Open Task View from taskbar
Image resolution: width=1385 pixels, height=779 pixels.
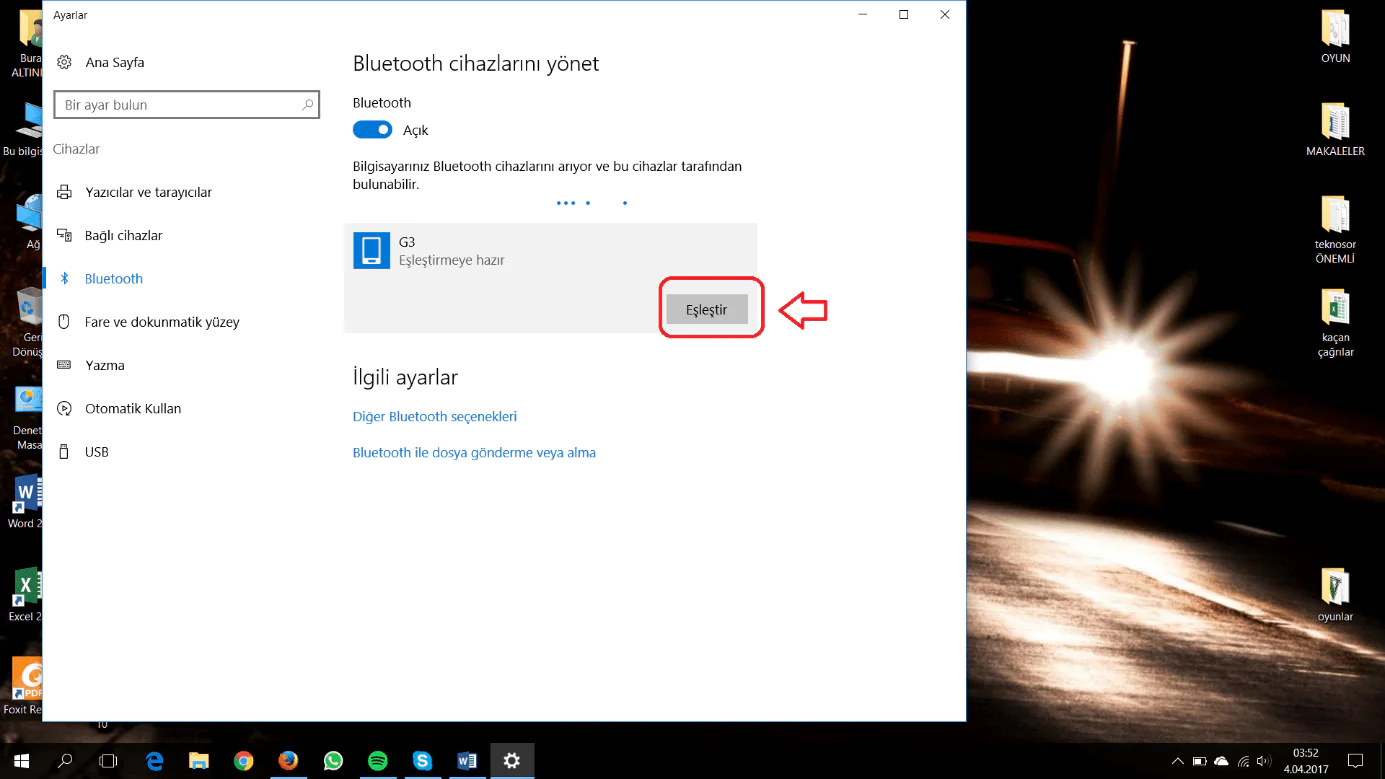108,761
